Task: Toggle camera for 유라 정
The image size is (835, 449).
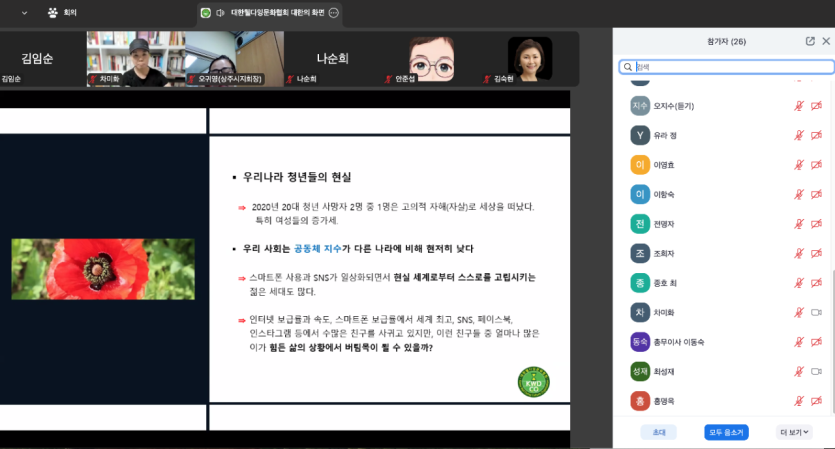Action: pos(816,134)
